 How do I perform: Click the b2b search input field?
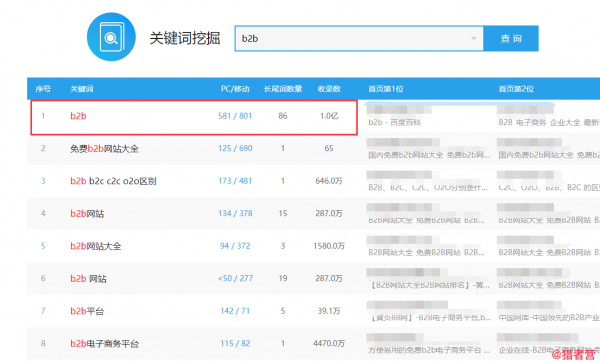tap(359, 38)
